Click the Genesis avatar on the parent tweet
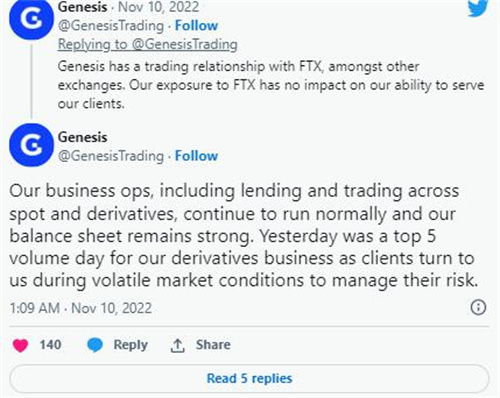This screenshot has width=500, height=398. 31,18
